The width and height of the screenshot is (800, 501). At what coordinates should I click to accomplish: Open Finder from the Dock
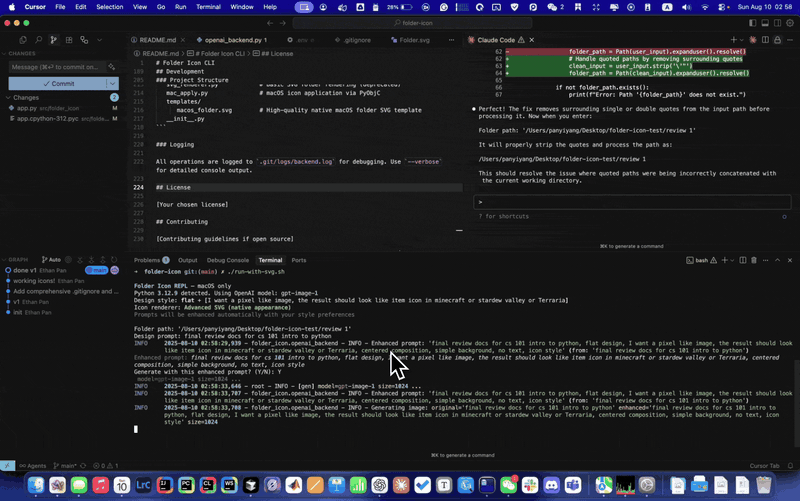(36, 485)
